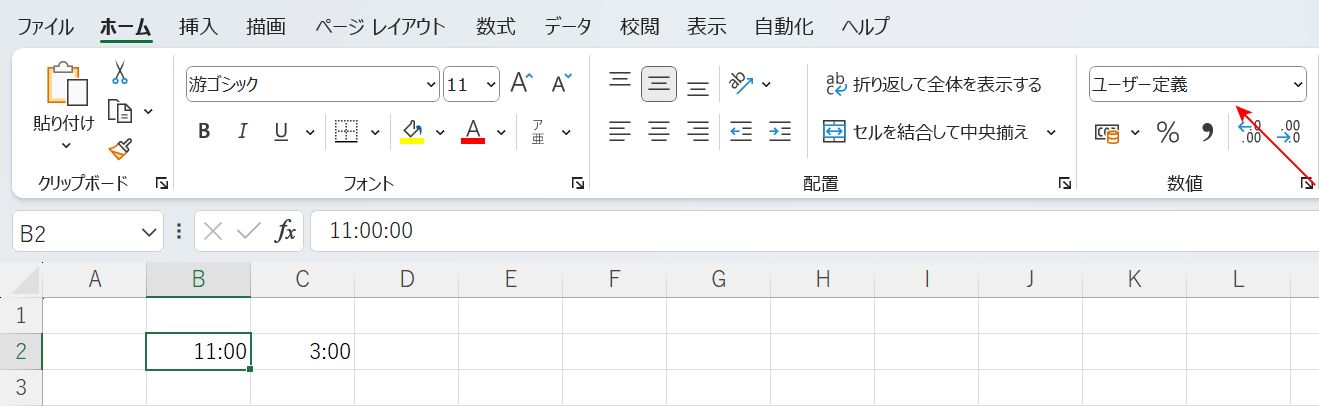Image resolution: width=1319 pixels, height=406 pixels.
Task: Click the Comma Style icon
Action: tap(1206, 132)
